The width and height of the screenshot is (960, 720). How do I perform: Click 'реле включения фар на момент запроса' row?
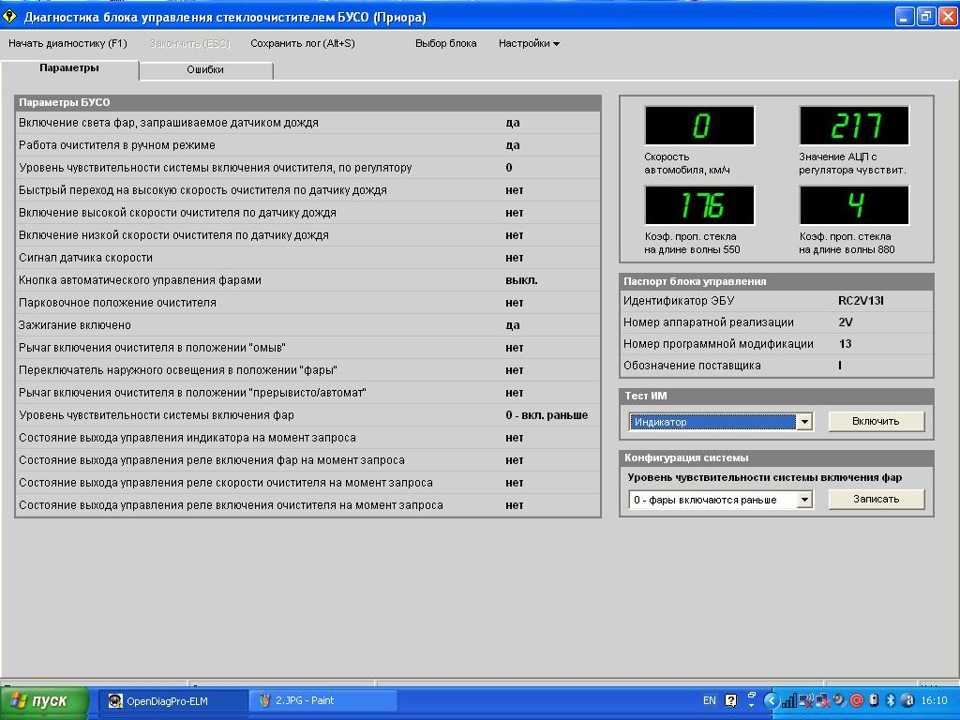click(307, 460)
